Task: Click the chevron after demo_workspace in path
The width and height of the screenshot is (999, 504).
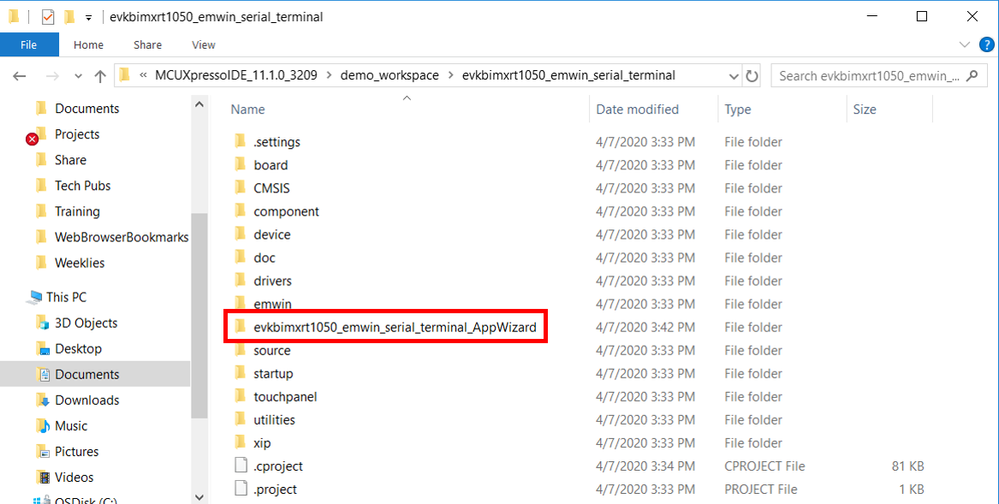Action: click(450, 75)
